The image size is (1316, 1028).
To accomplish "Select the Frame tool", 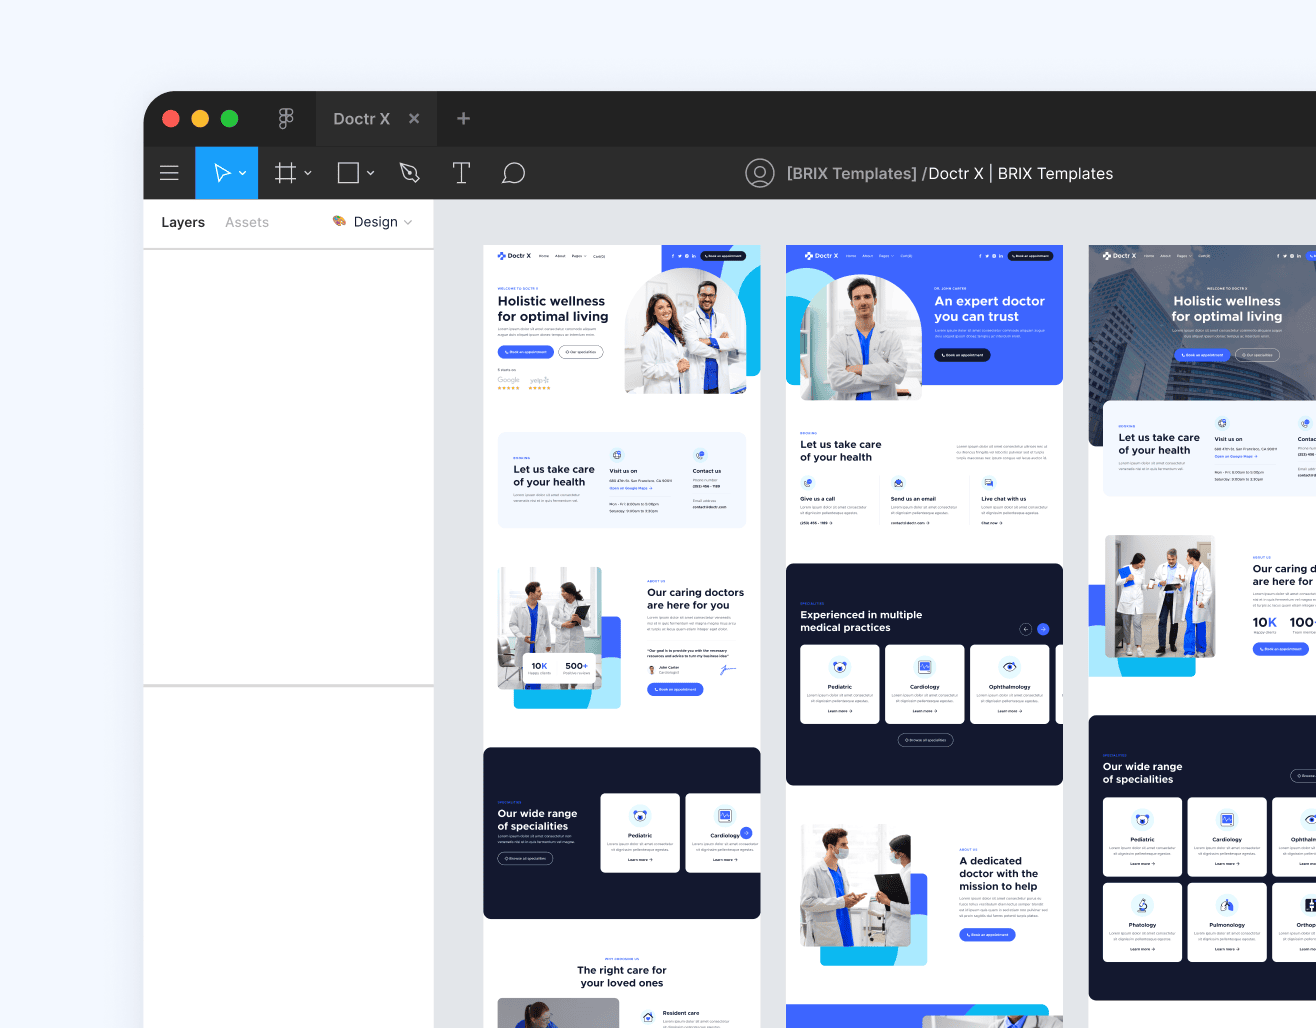I will [x=285, y=172].
